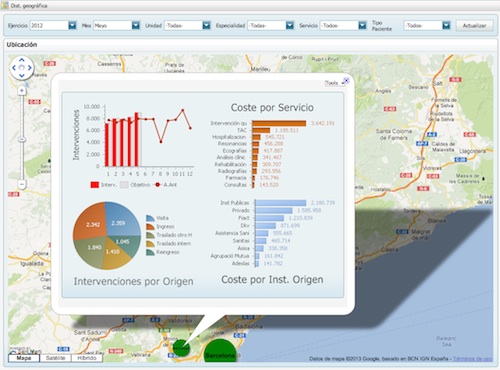This screenshot has height=370, width=500.
Task: Click the Coste por Servicio title
Action: (x=272, y=107)
